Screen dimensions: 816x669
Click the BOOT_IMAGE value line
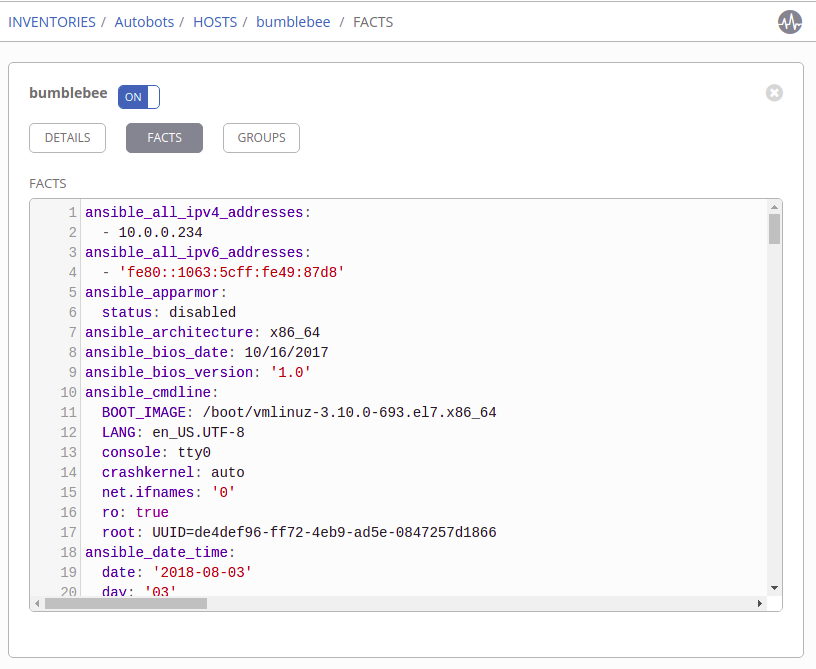[x=300, y=412]
